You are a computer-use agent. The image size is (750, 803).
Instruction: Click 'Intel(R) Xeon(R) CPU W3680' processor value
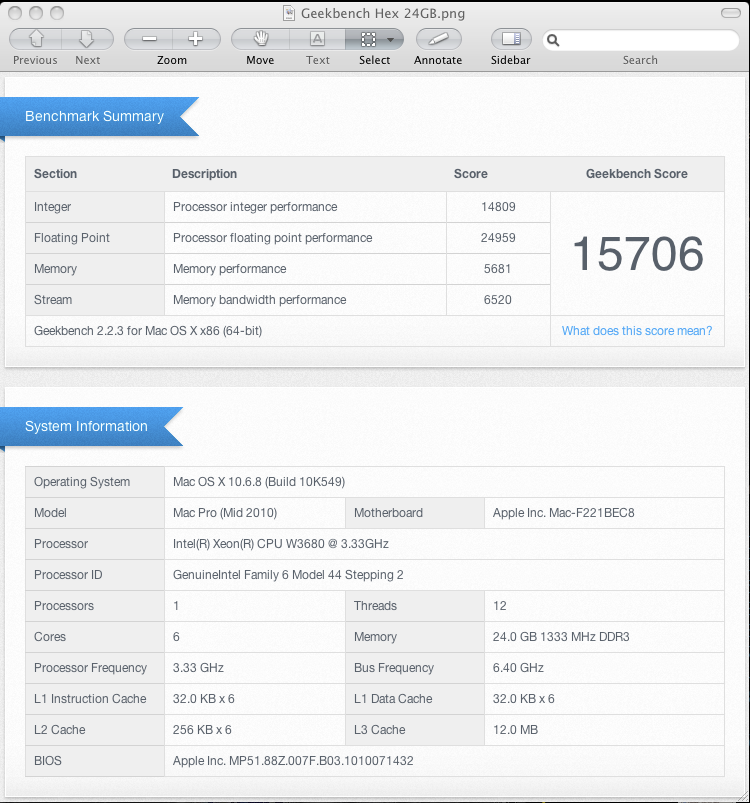281,544
